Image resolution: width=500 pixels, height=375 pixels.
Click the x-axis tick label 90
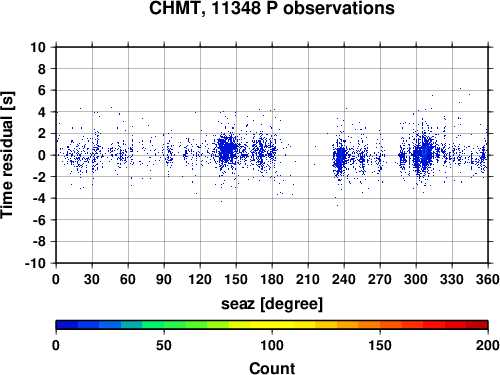point(164,279)
